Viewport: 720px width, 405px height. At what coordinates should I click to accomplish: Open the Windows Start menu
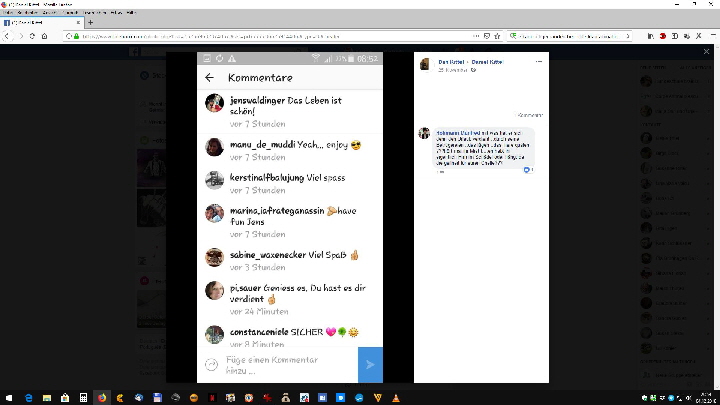click(x=9, y=397)
